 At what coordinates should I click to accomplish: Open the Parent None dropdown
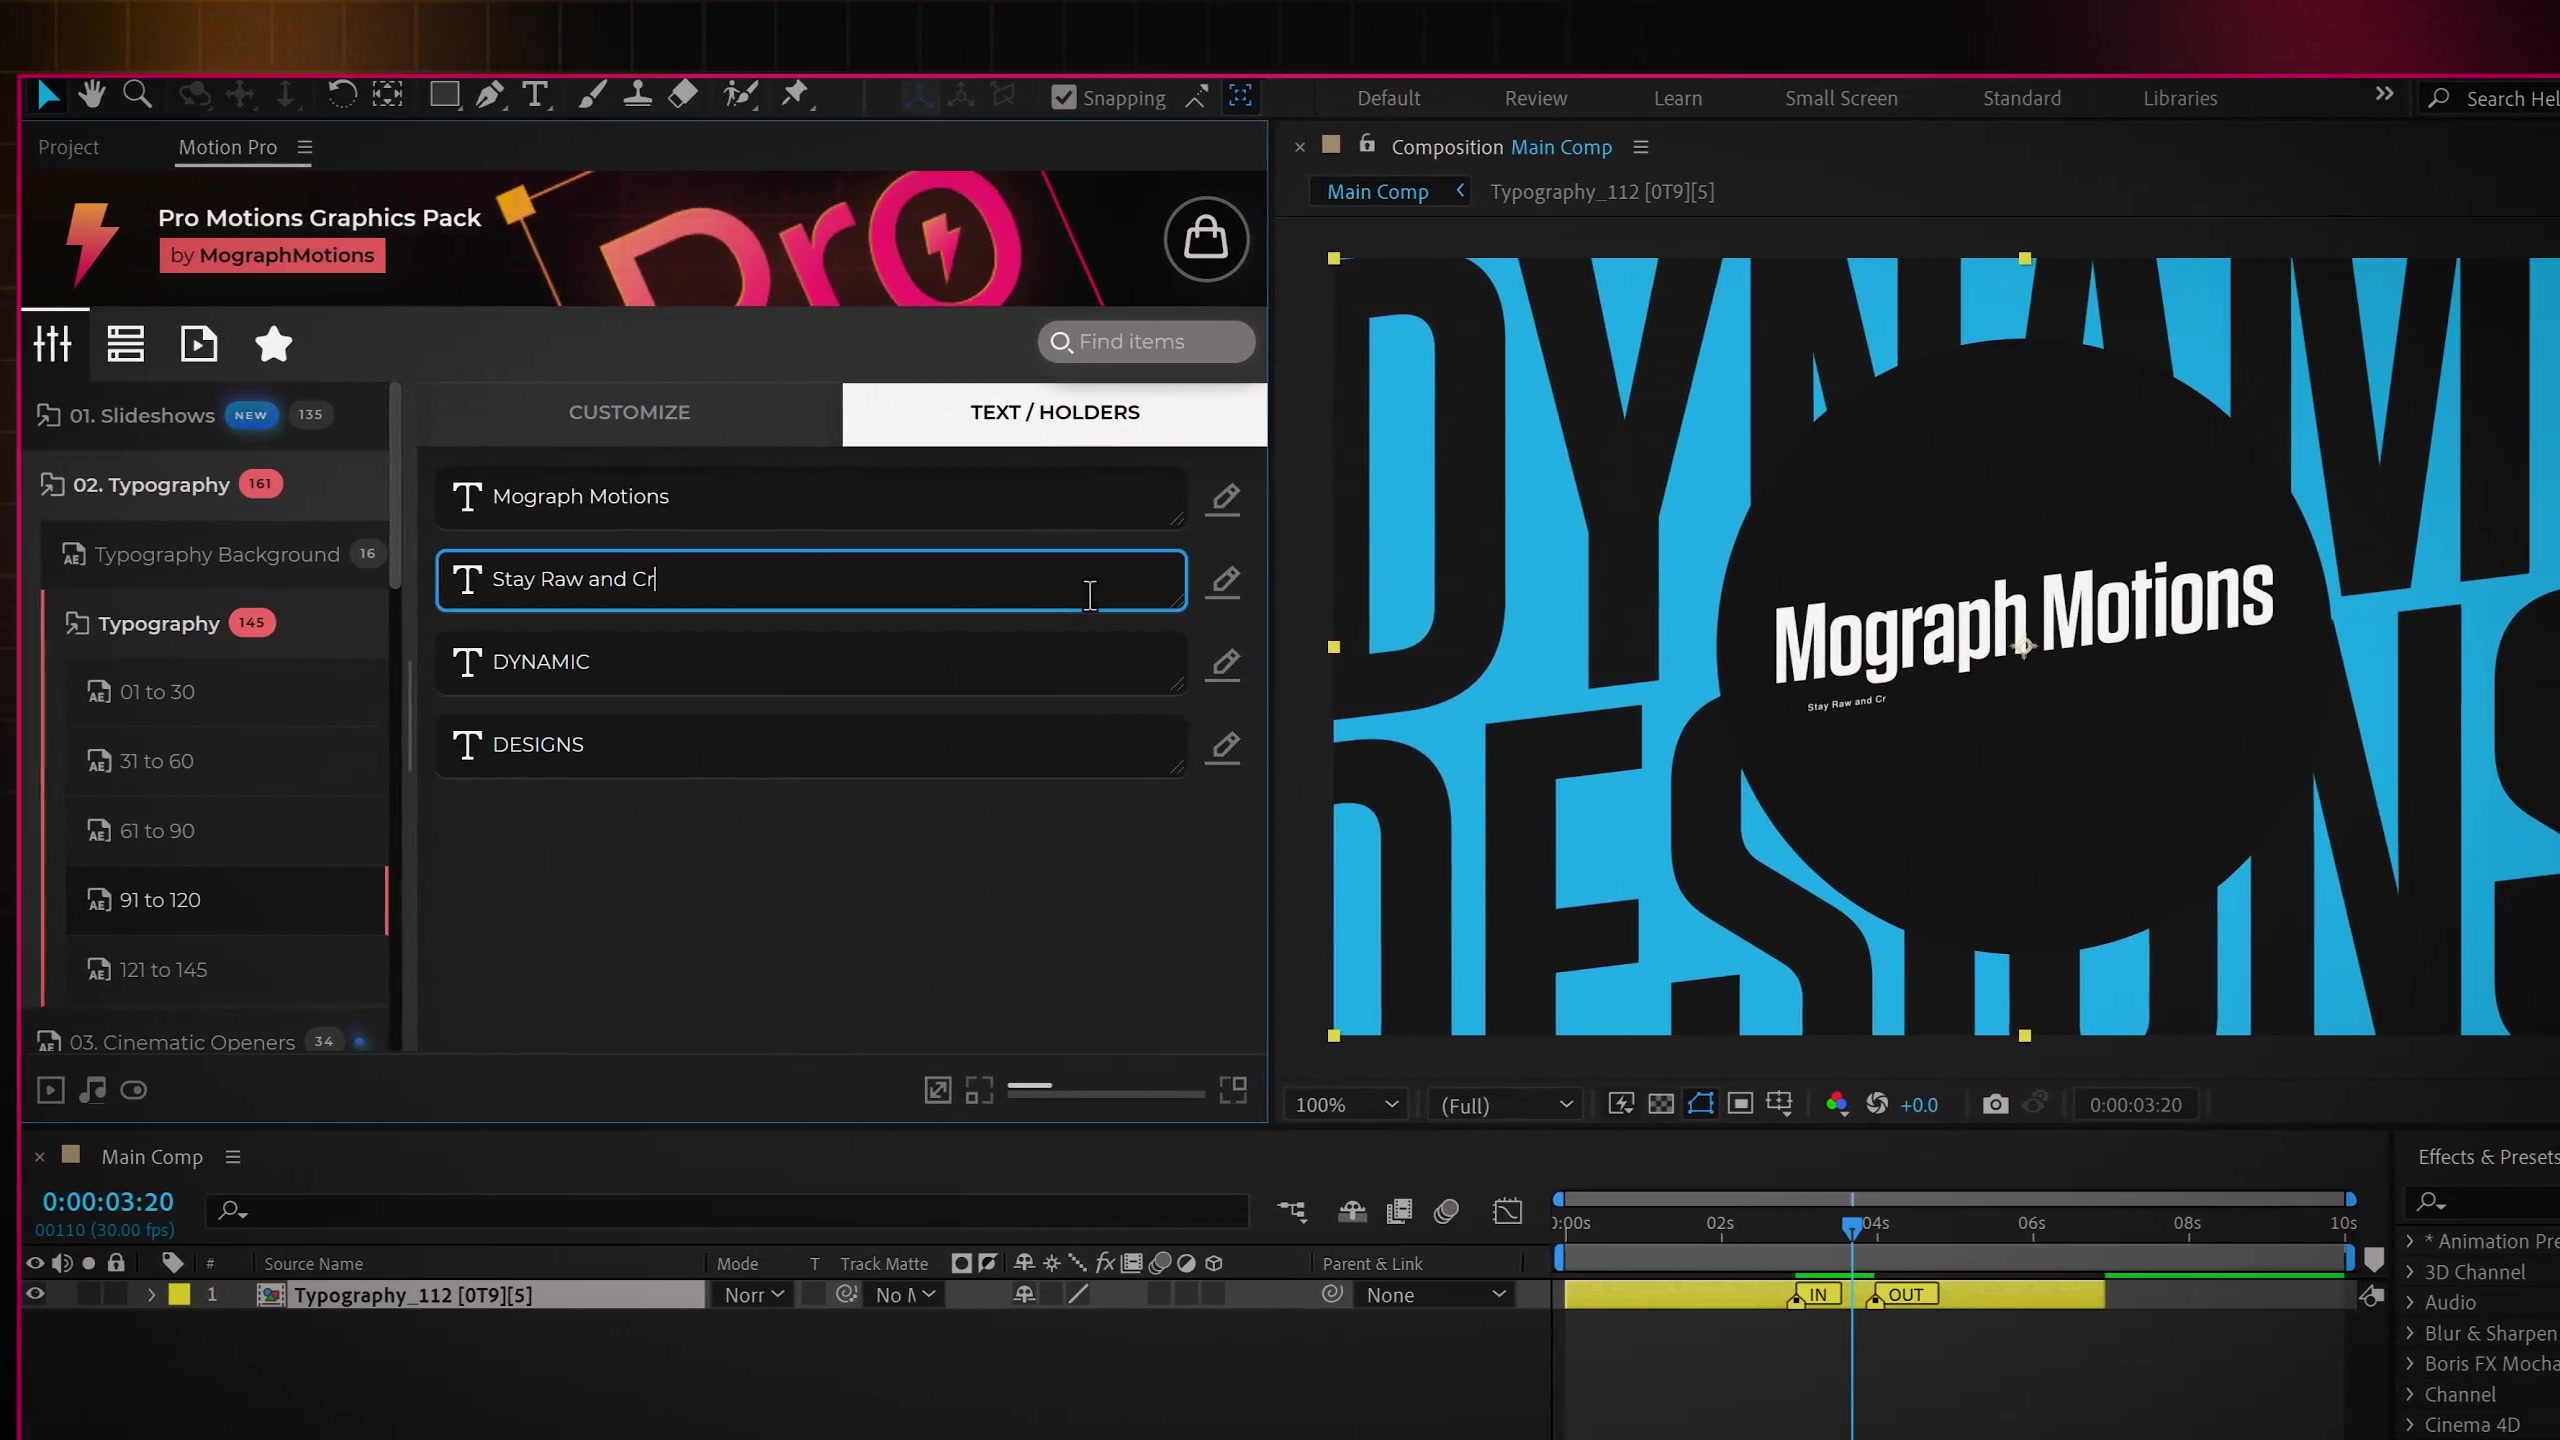(1436, 1295)
